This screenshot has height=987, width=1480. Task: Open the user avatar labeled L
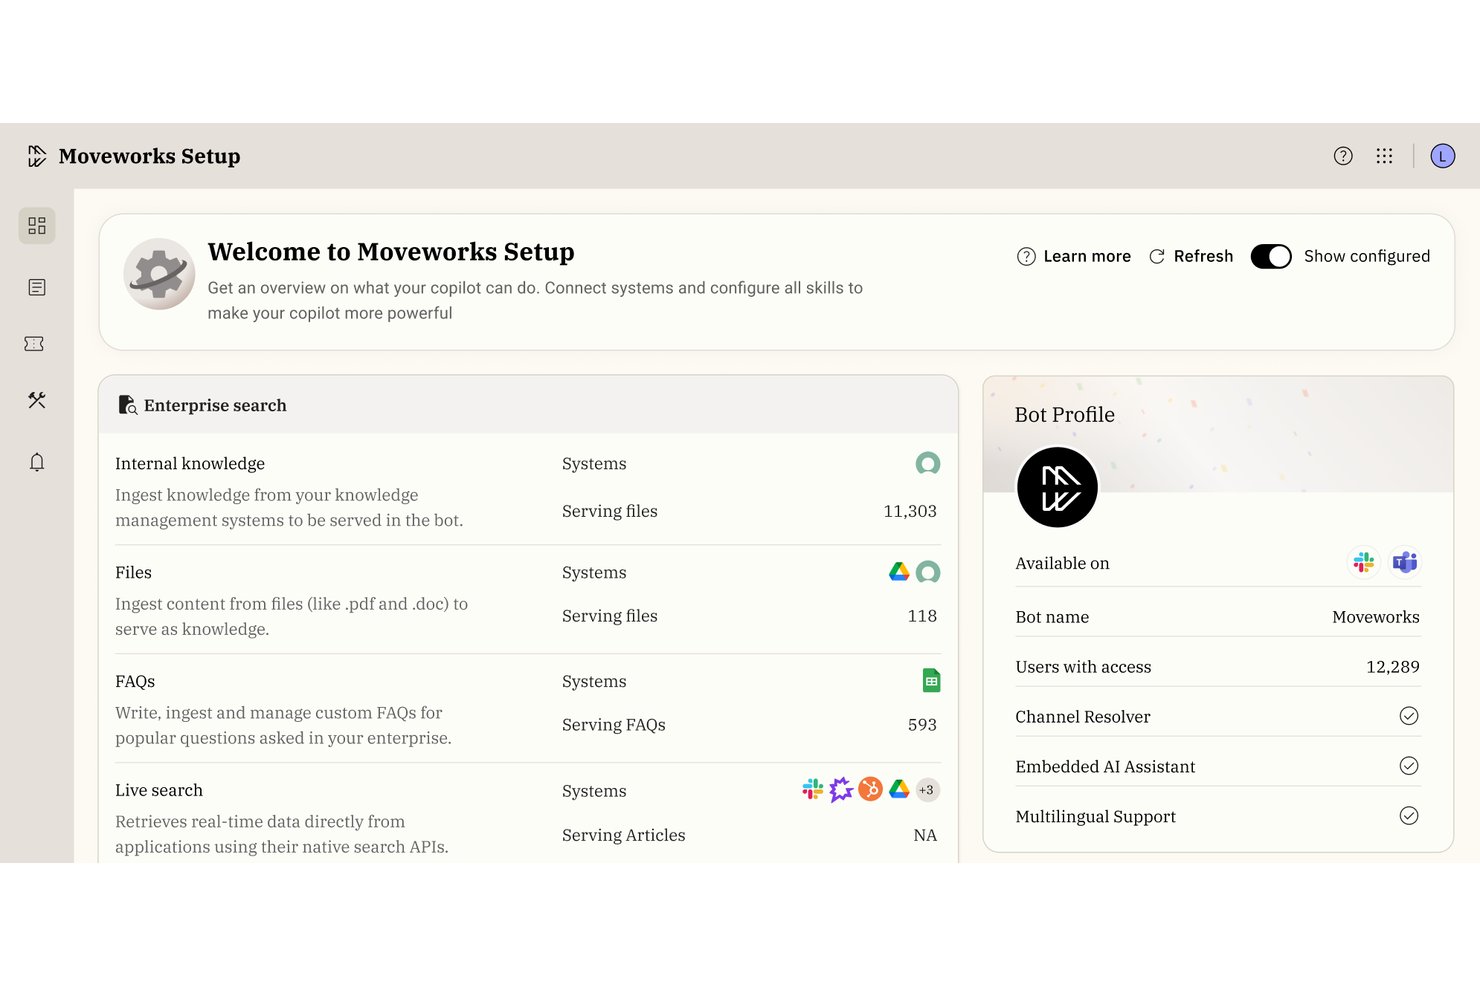(1442, 156)
